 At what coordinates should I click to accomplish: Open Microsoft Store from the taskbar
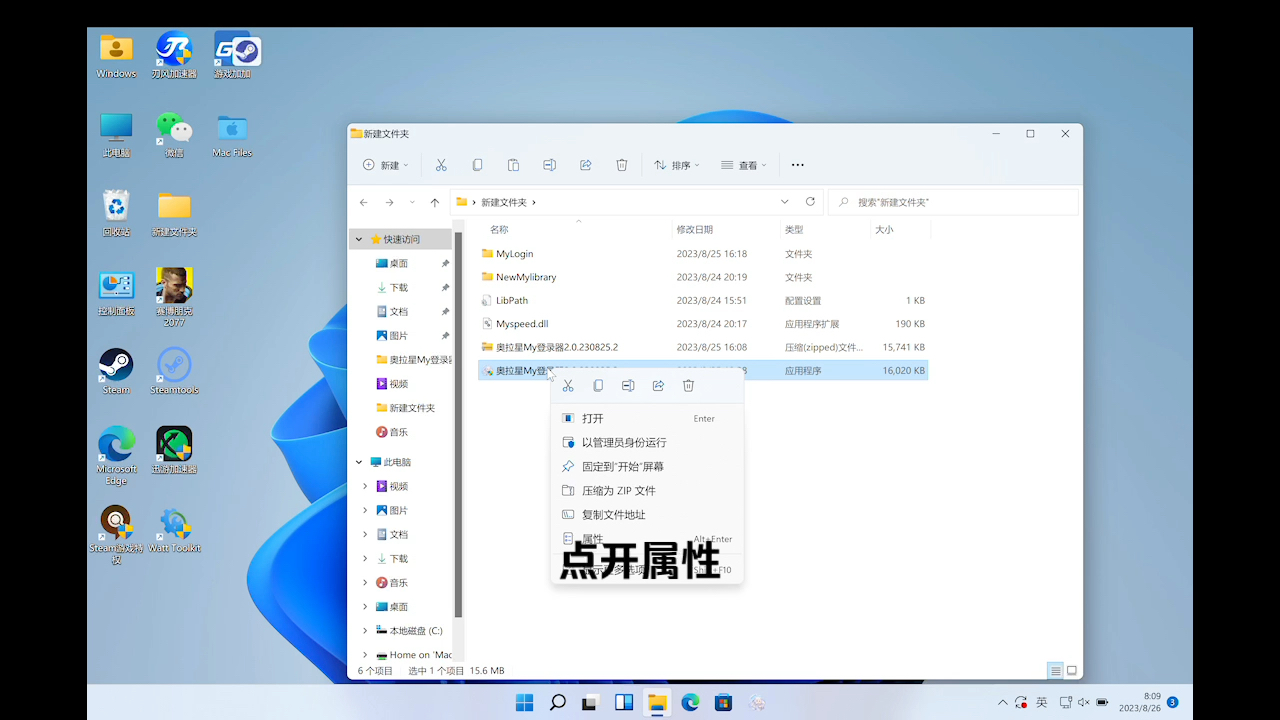point(723,702)
